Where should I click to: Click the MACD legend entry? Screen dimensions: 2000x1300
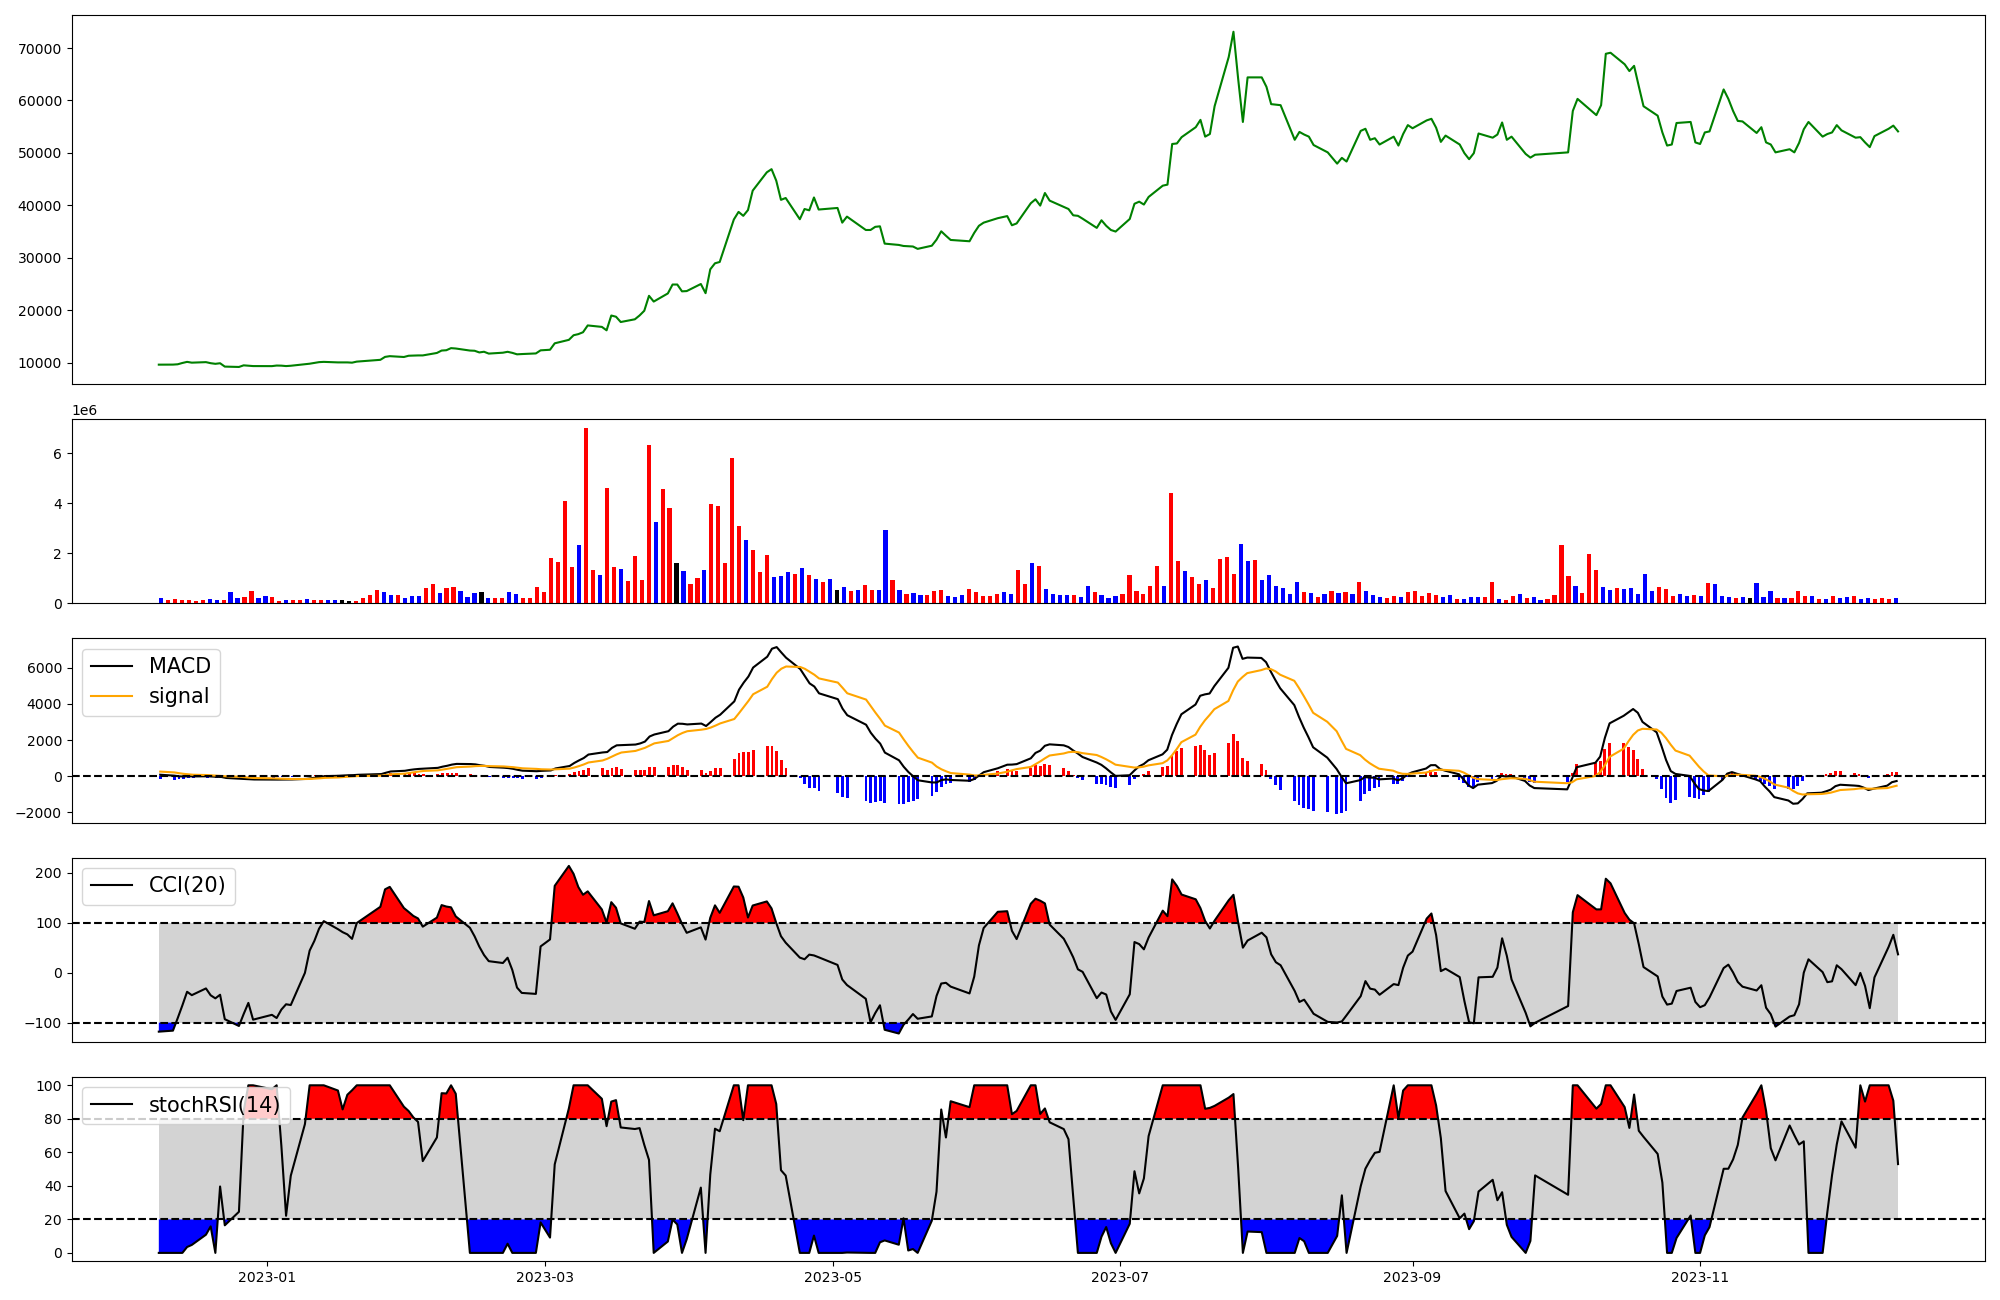coord(179,666)
